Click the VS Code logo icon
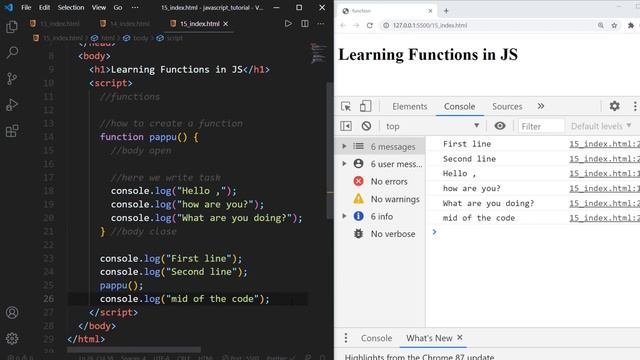Image resolution: width=640 pixels, height=360 pixels. pyautogui.click(x=9, y=7)
